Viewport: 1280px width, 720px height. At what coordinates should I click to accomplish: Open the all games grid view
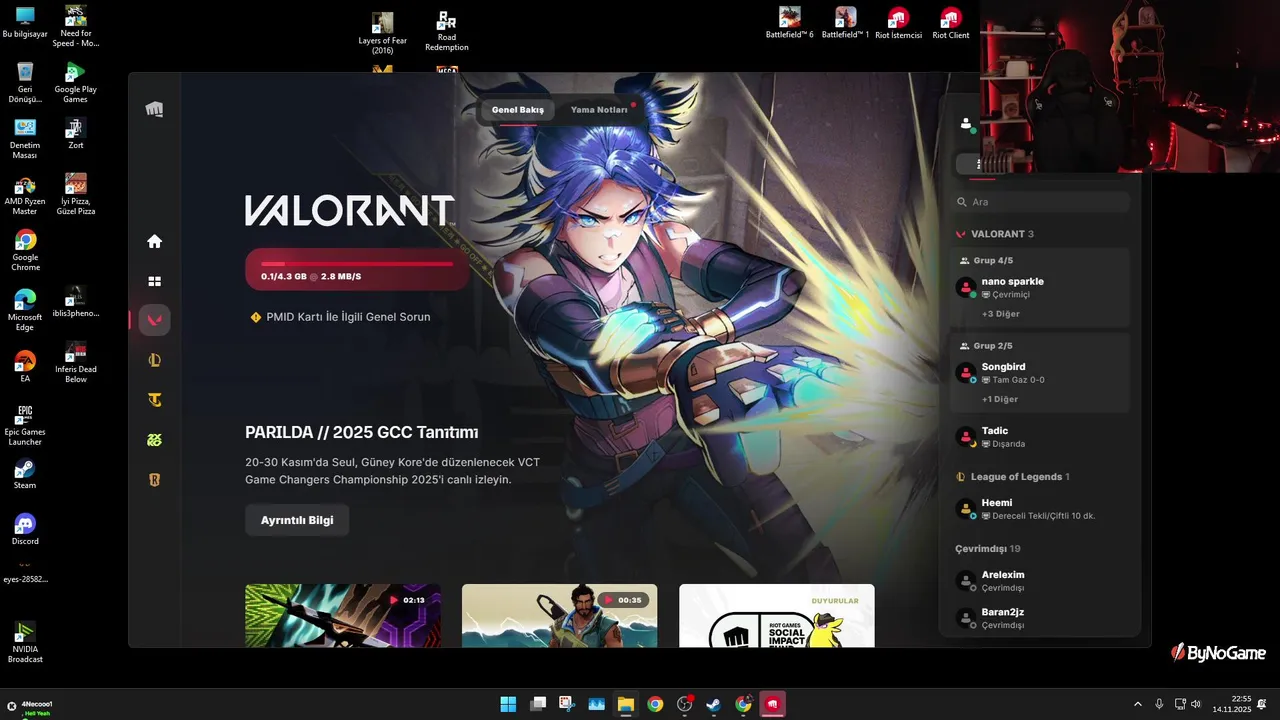tap(154, 281)
